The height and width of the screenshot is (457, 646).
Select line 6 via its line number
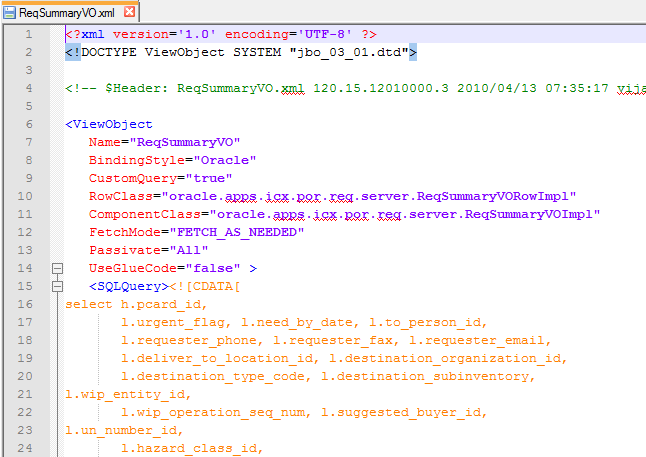(29, 124)
